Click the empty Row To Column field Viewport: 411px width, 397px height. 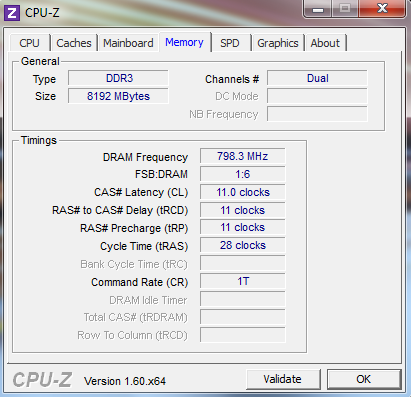(243, 335)
